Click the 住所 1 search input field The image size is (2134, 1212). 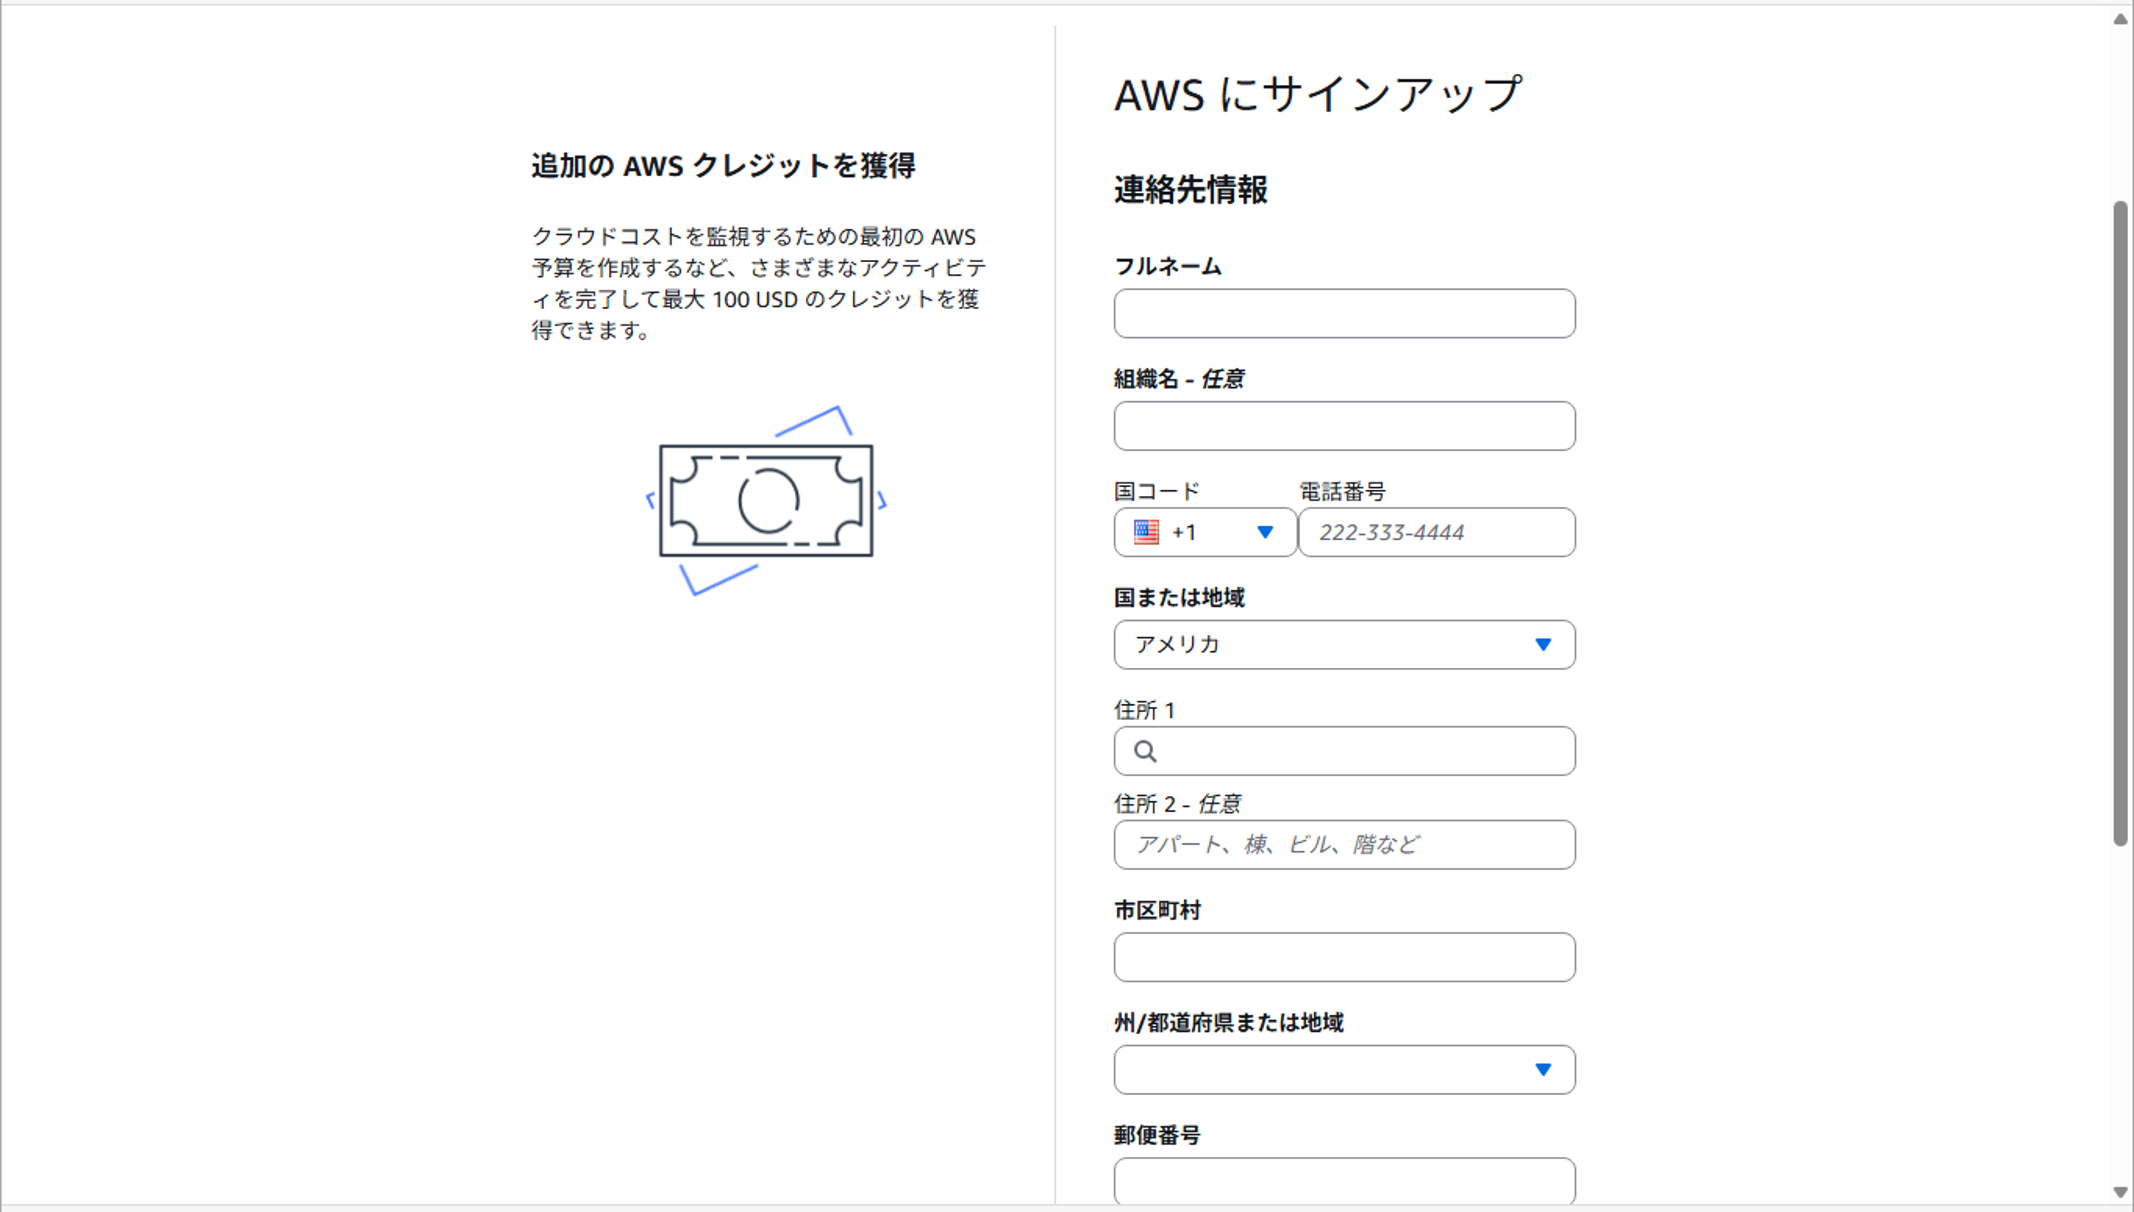pyautogui.click(x=1344, y=751)
